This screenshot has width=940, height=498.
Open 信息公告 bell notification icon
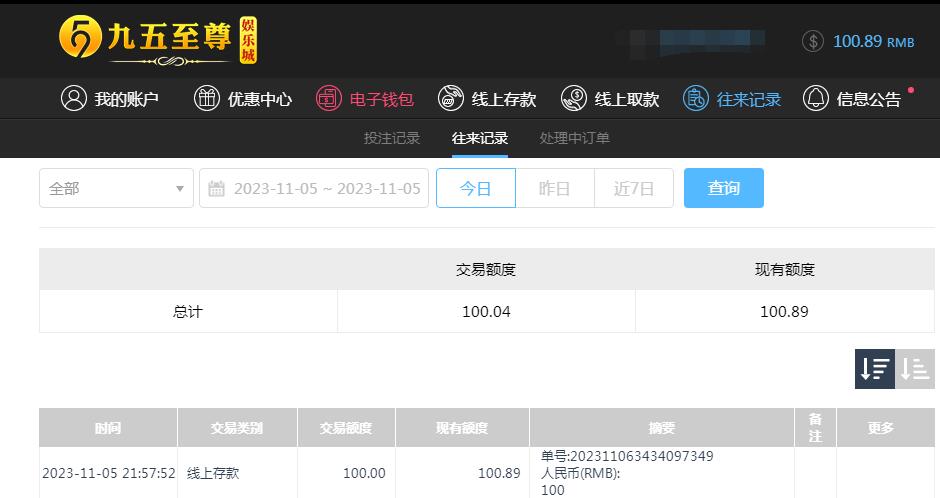coord(816,98)
